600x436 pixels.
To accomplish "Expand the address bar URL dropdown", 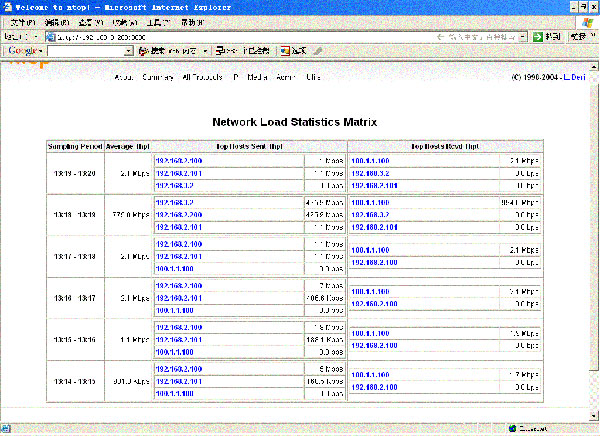I will (x=523, y=37).
